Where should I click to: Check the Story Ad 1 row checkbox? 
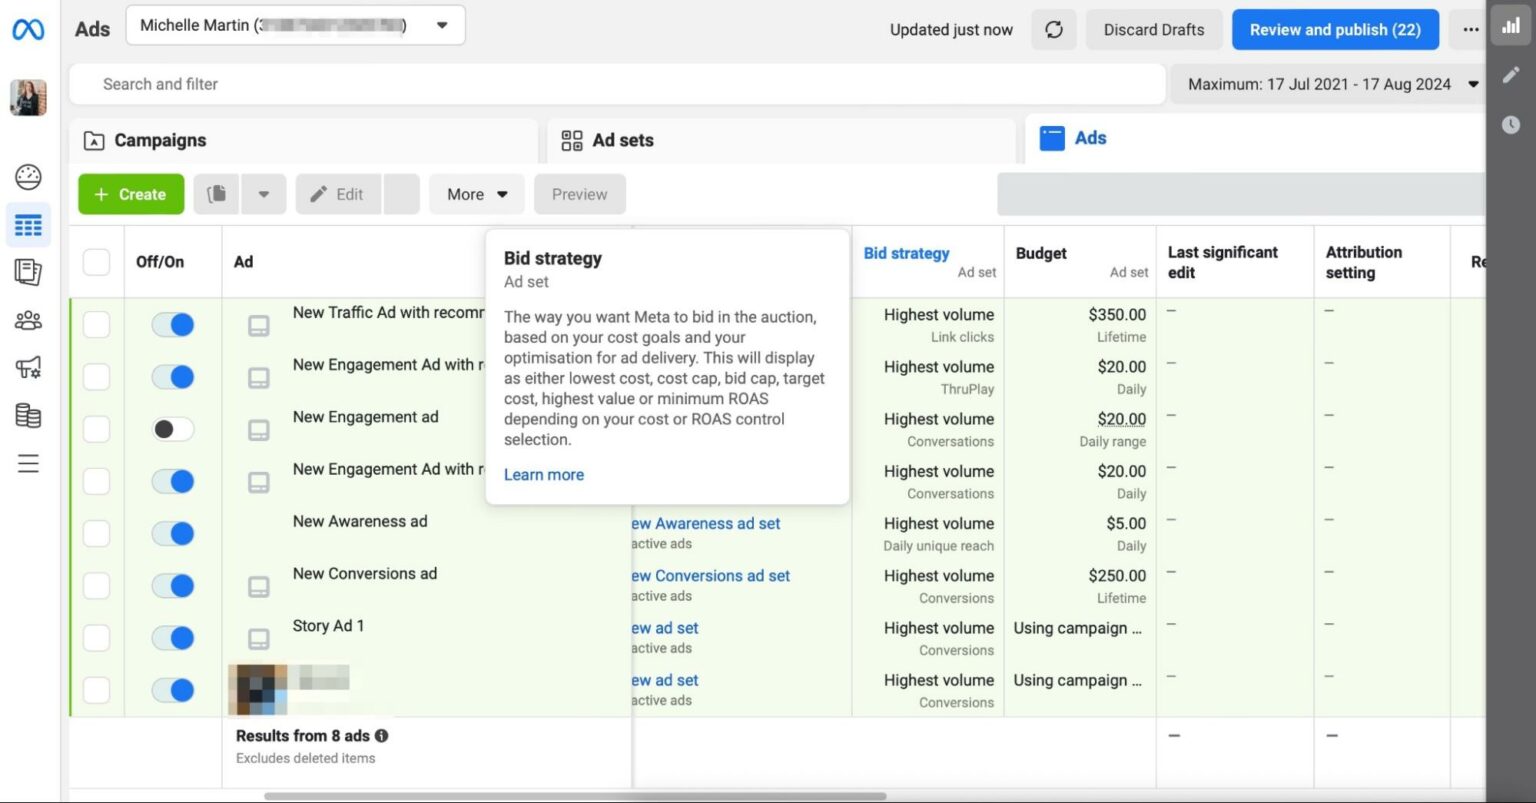(96, 637)
